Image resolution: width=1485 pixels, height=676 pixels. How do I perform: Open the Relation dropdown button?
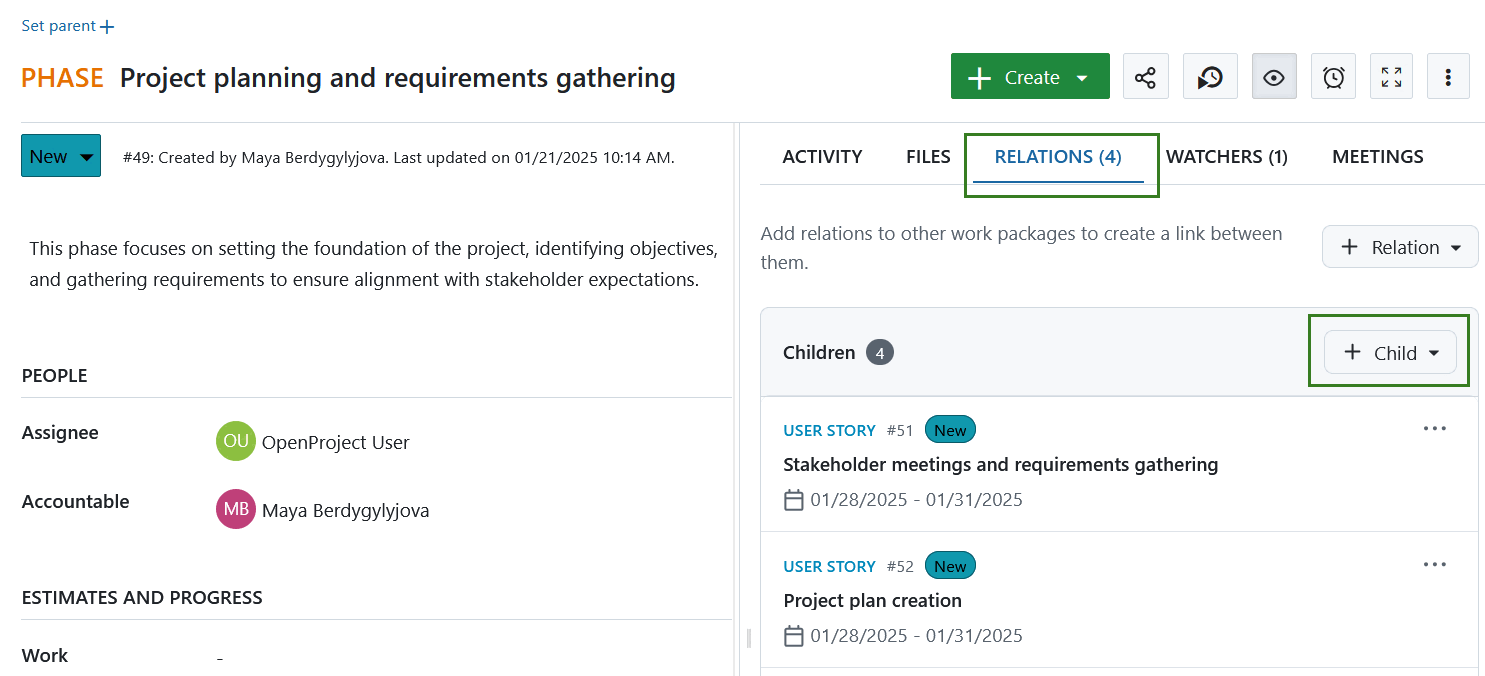point(1400,246)
